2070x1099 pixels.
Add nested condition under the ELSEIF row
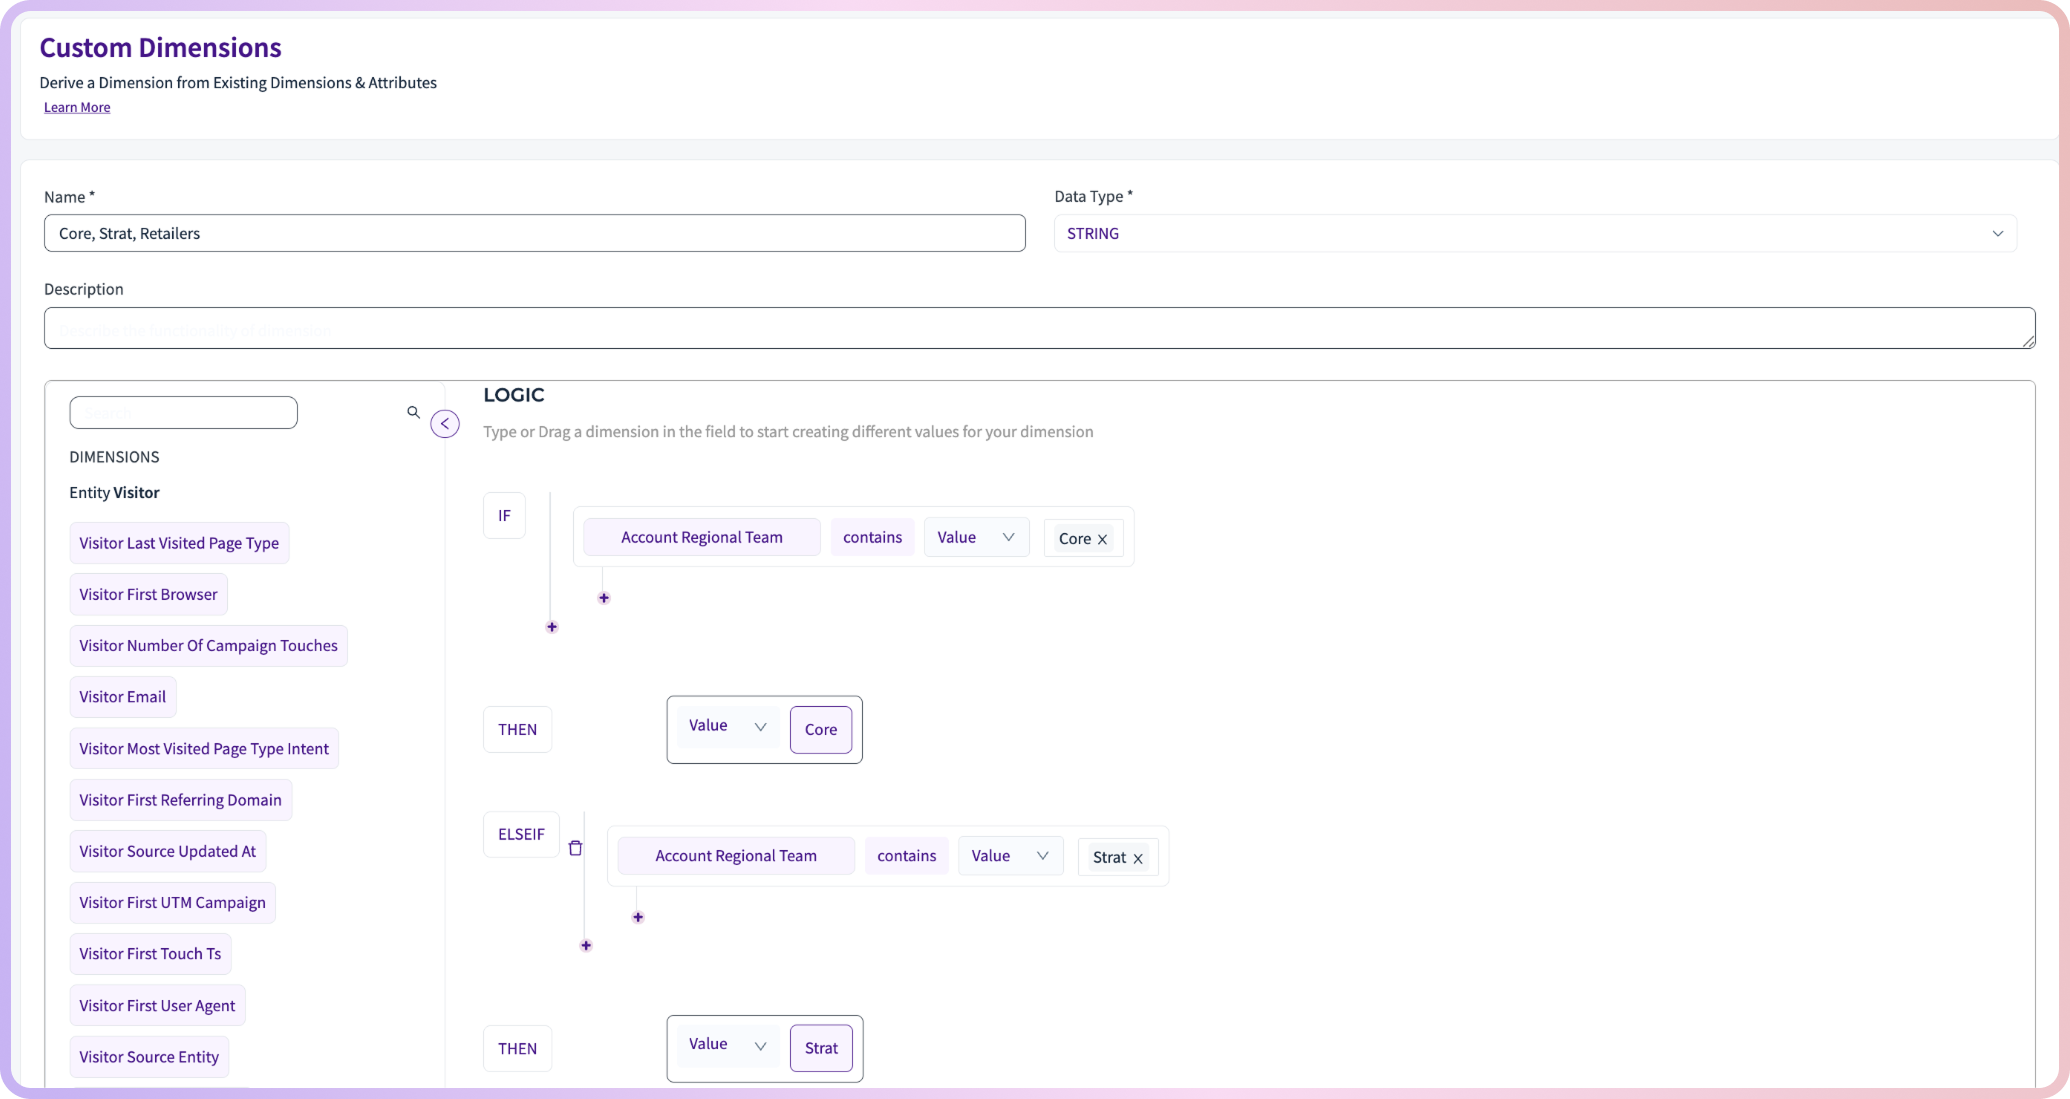638,917
